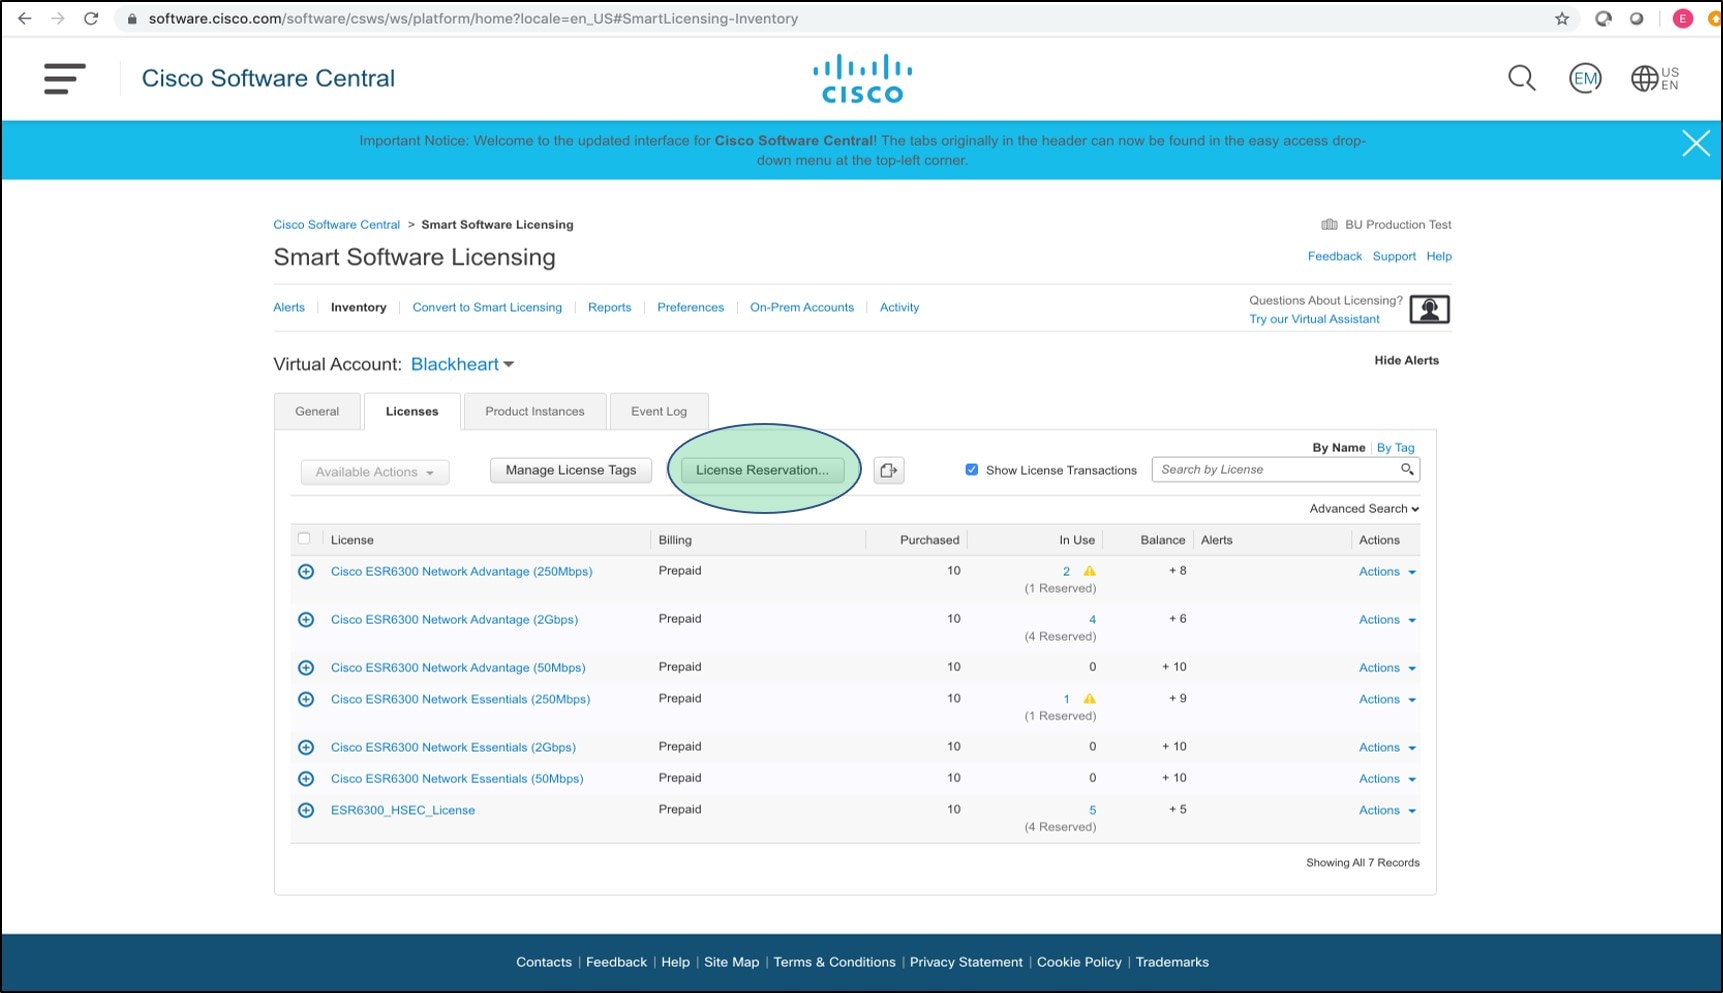Open Convert to Smart Licensing
1723x993 pixels.
pos(487,307)
